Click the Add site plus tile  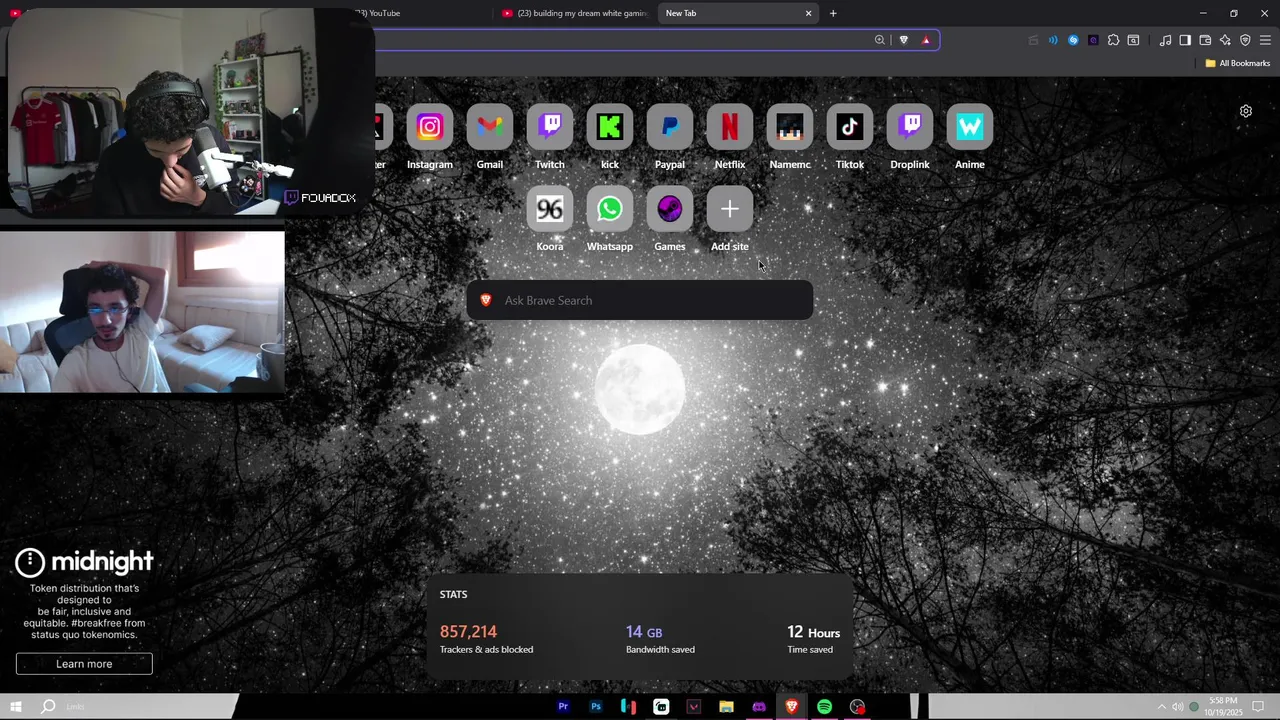click(x=730, y=210)
